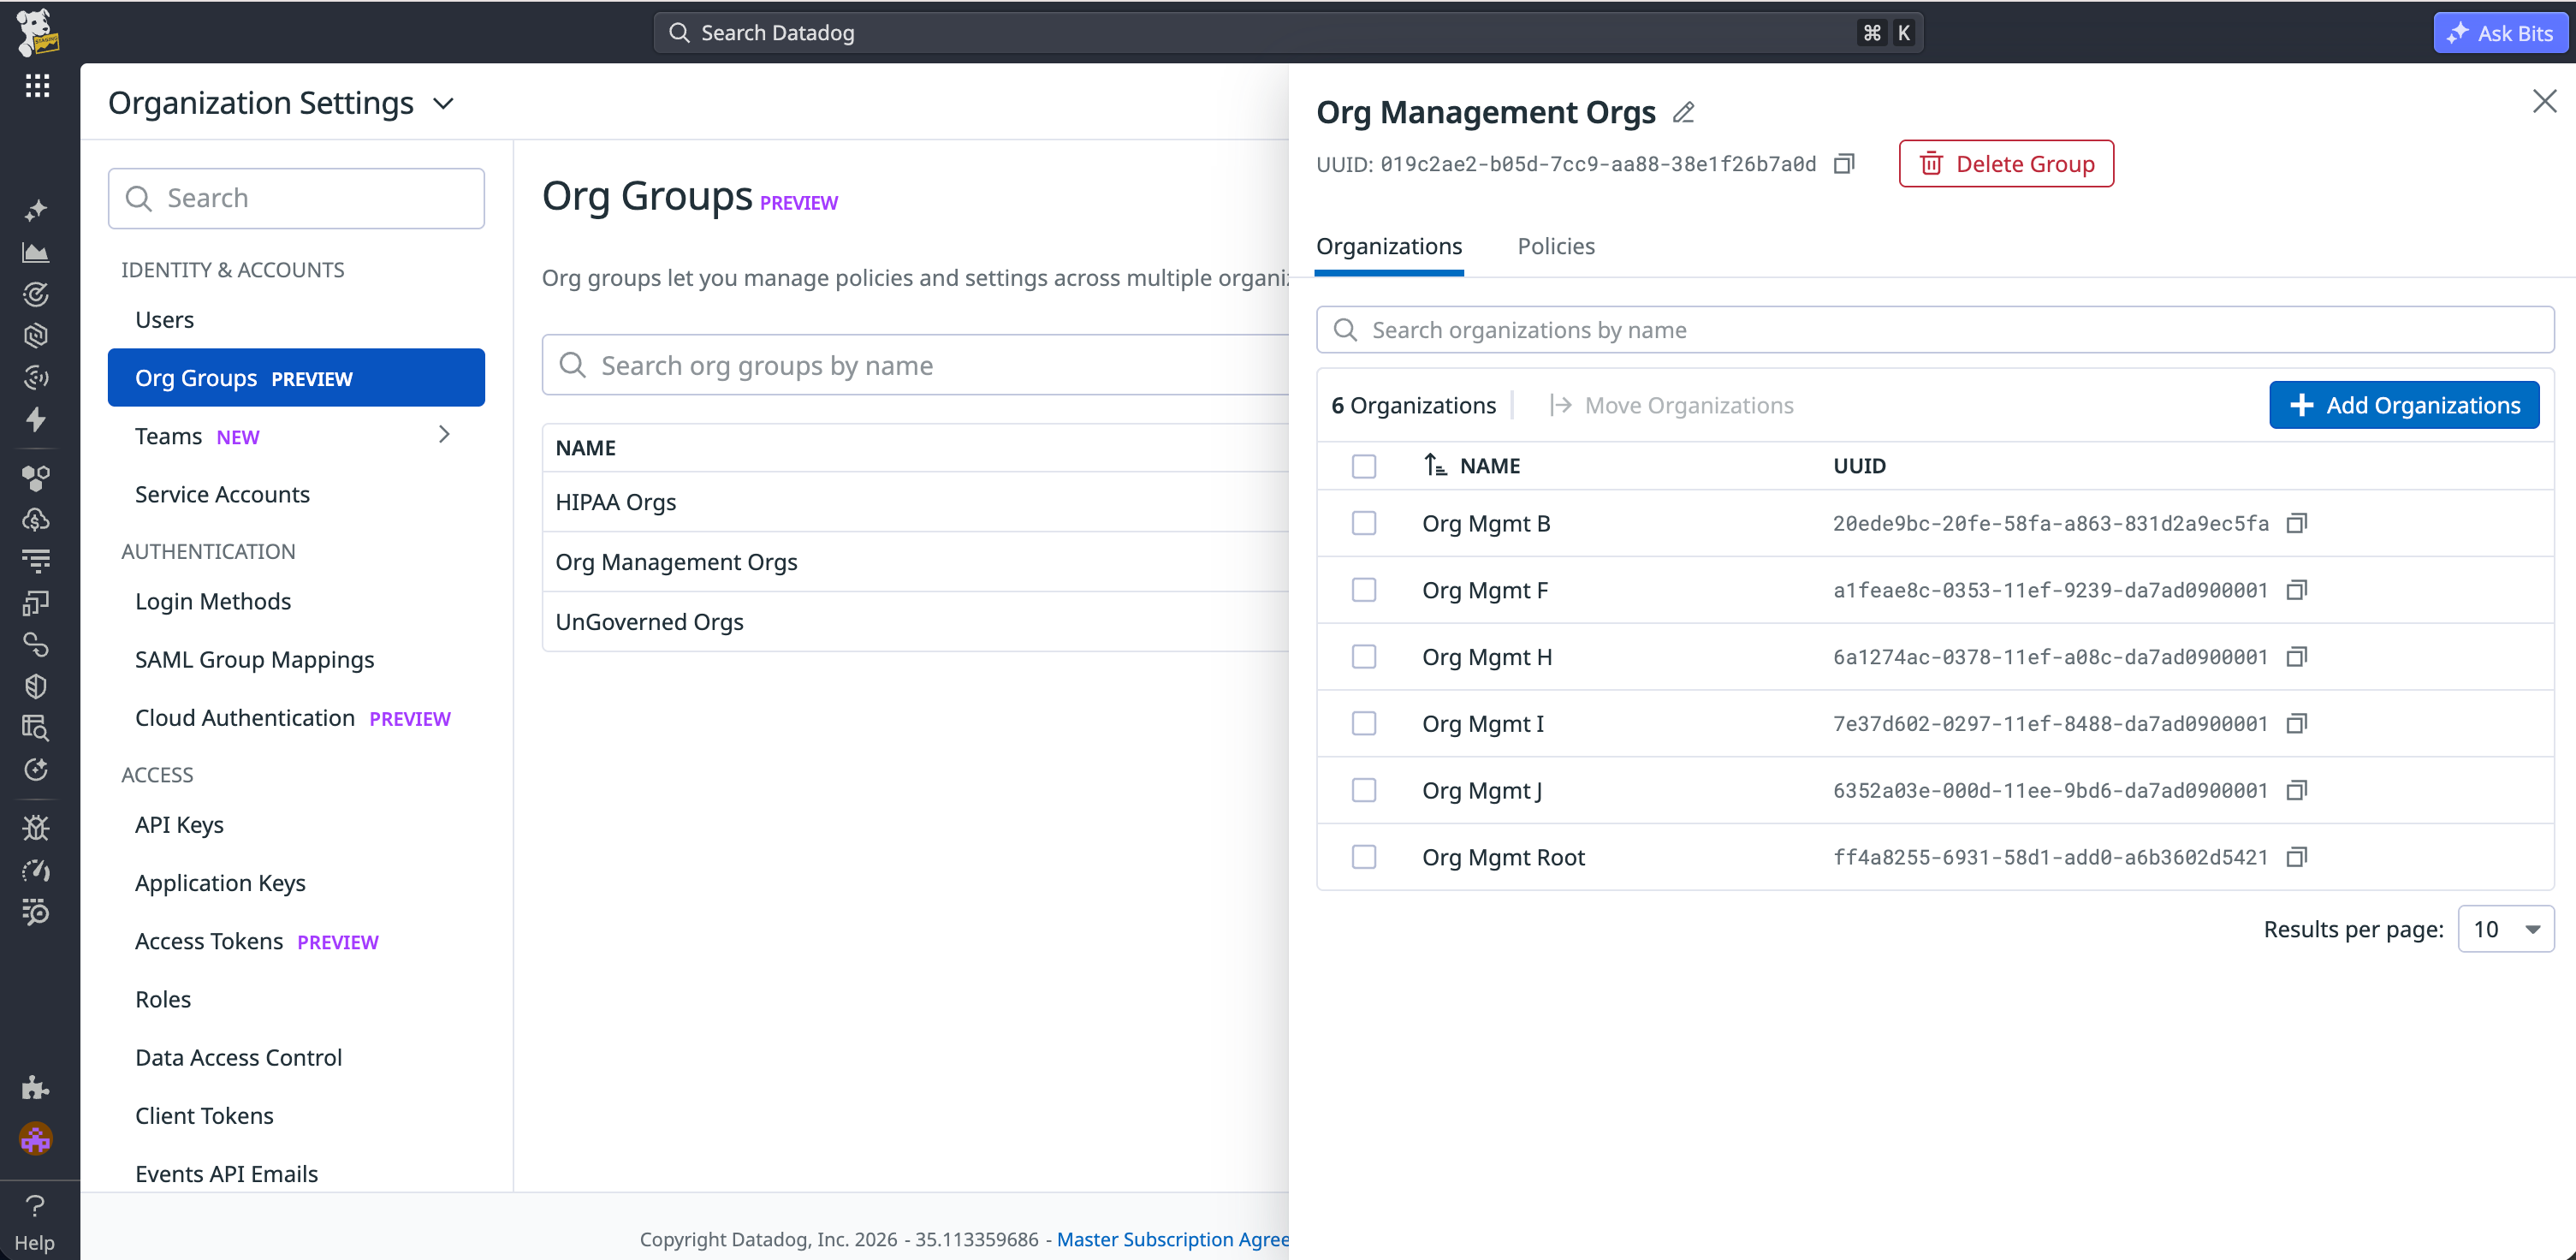Open the Master Subscription Agreement link
This screenshot has width=2576, height=1260.
click(1173, 1239)
